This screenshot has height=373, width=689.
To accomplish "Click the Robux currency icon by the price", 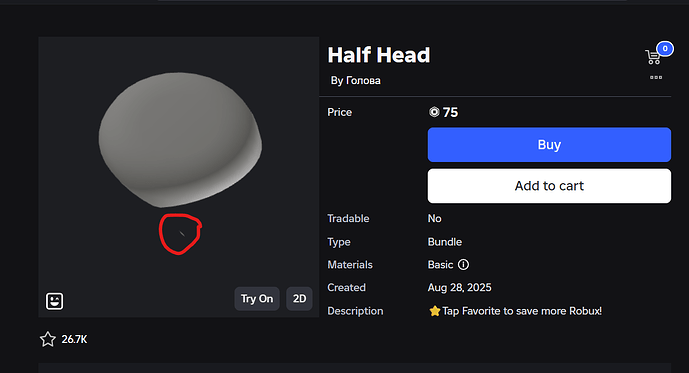I will (434, 112).
